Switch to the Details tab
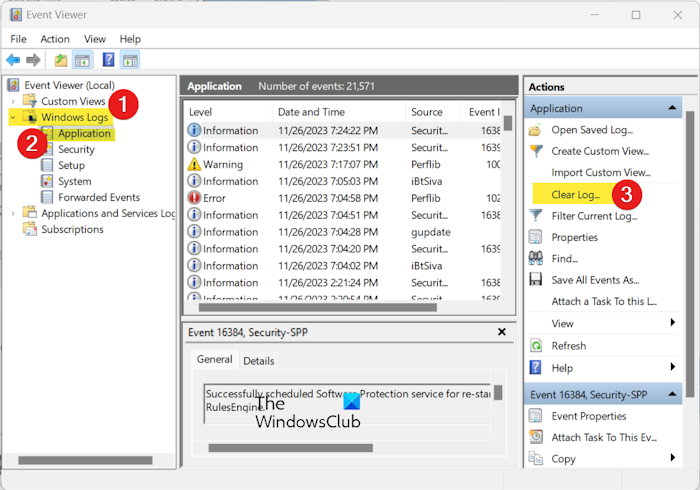This screenshot has width=700, height=490. [x=258, y=361]
